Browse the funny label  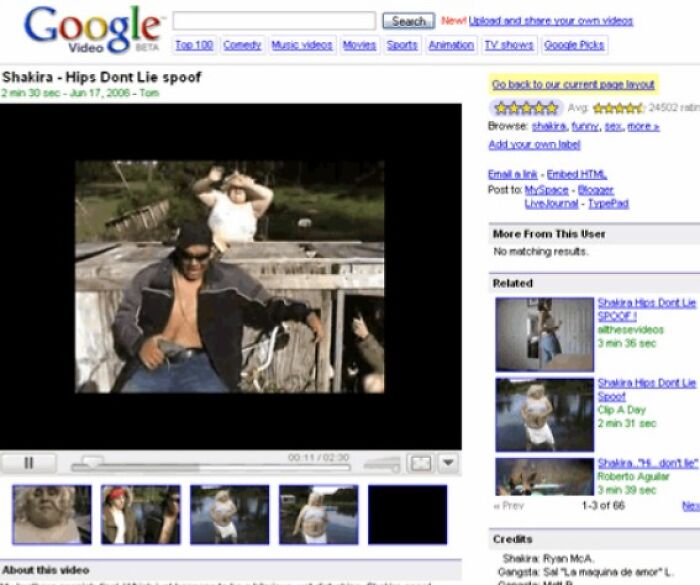tap(585, 126)
